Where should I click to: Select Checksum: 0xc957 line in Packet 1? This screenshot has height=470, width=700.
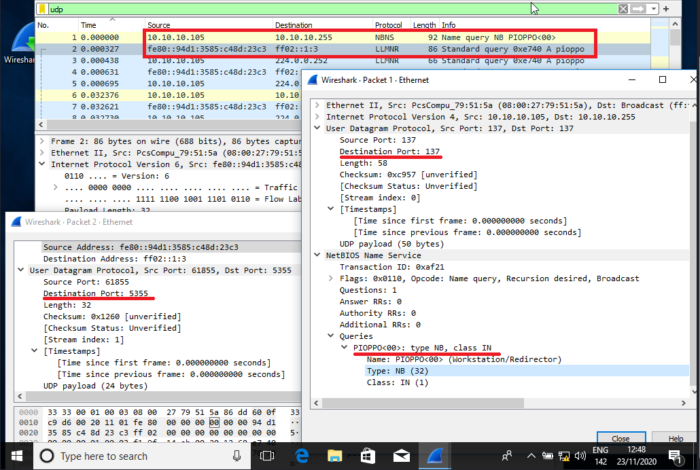[408, 175]
